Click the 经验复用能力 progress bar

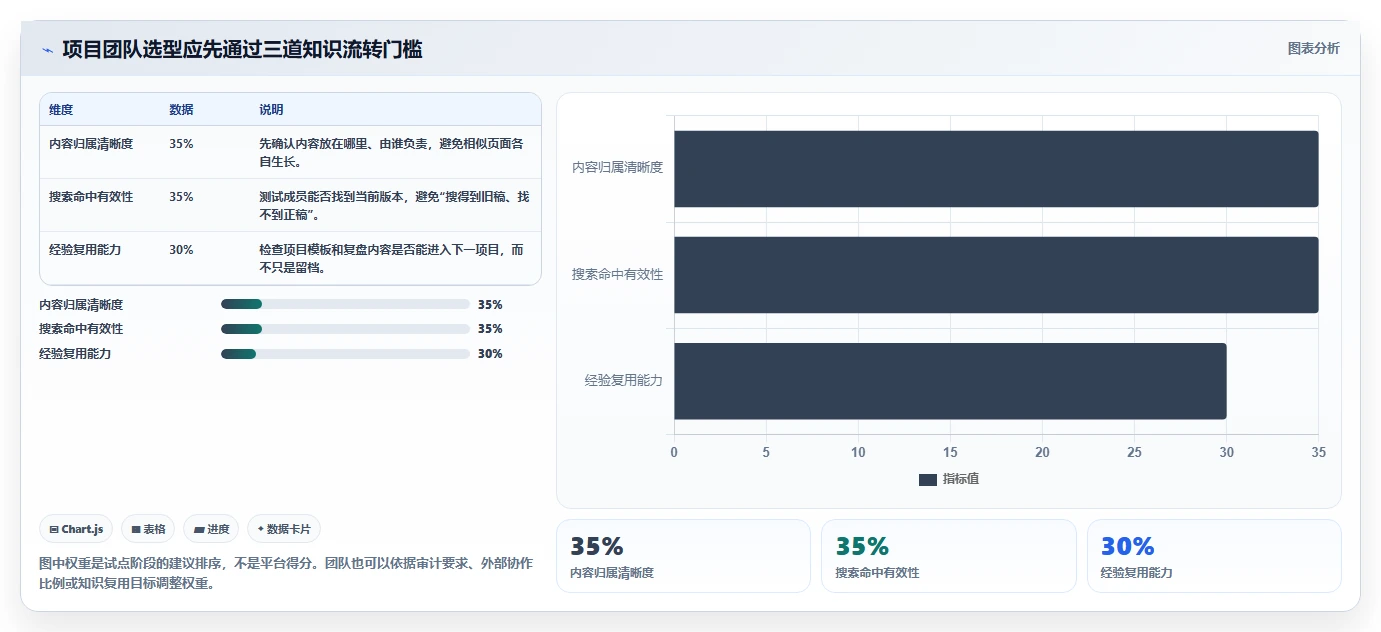pos(345,354)
